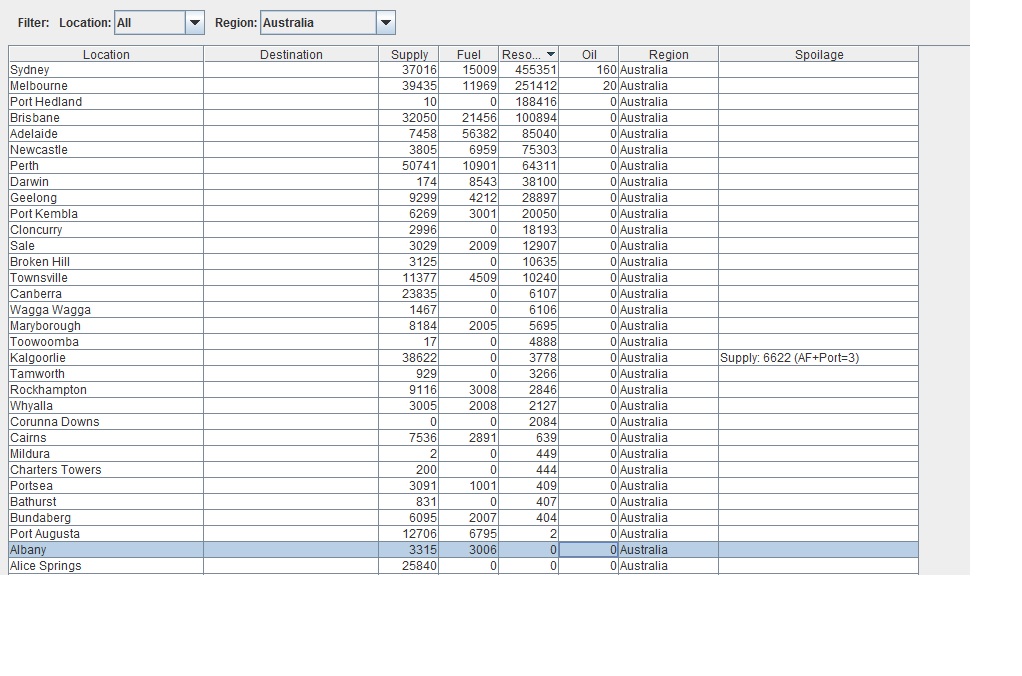Click the Townsville location cell

coord(106,278)
